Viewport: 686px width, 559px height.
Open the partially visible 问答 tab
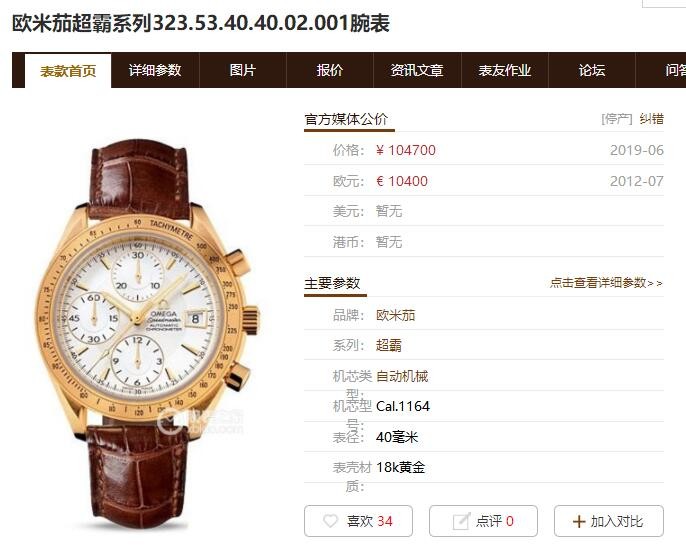coord(661,70)
